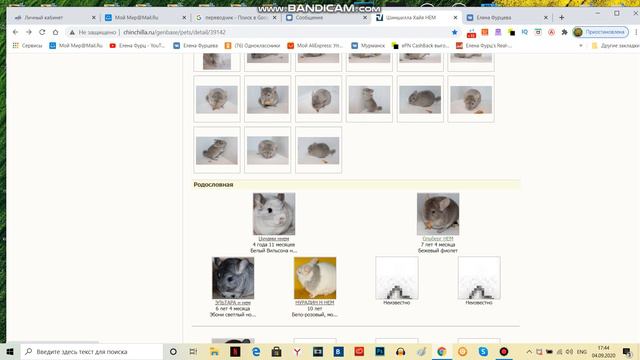Image resolution: width=640 pixels, height=360 pixels.
Task: Click the Не защищено security warning
Action: (94, 32)
